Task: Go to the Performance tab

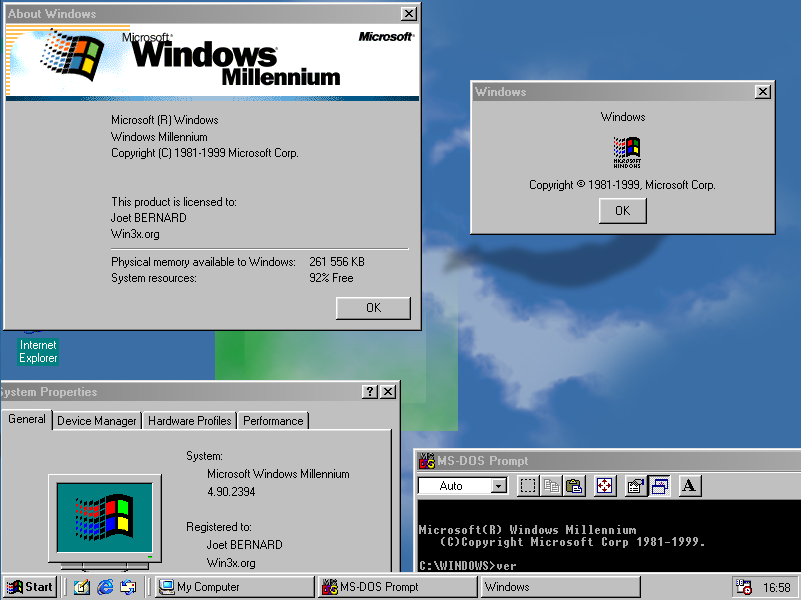Action: coord(273,421)
